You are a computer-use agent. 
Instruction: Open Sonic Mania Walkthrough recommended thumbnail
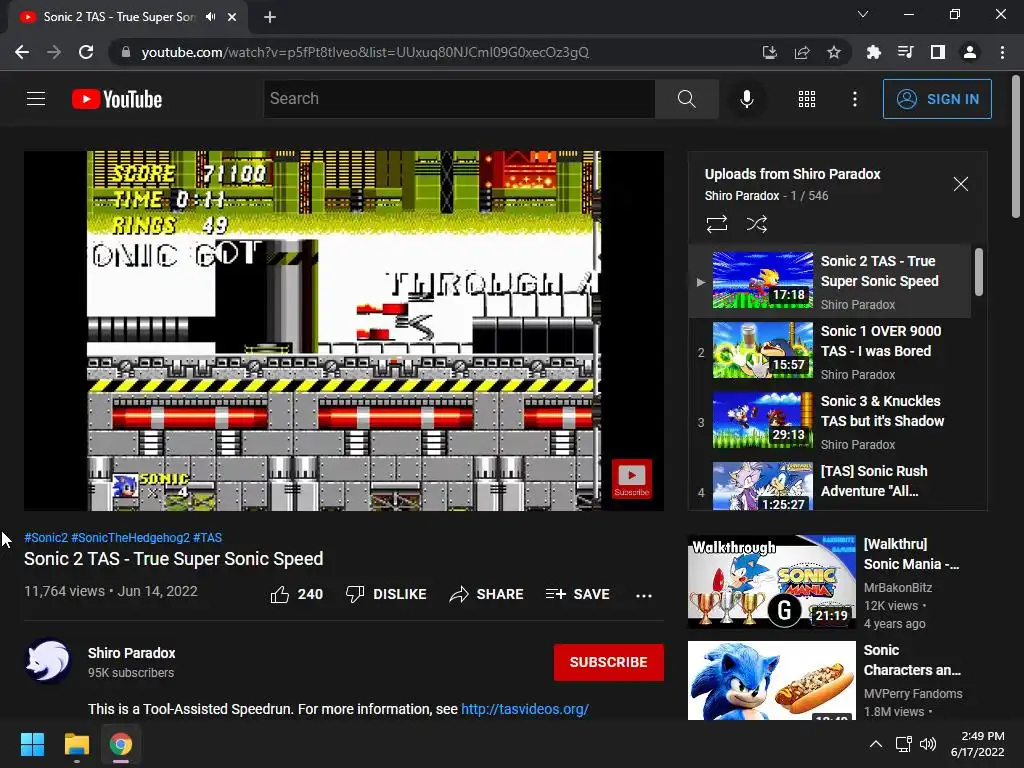point(771,582)
